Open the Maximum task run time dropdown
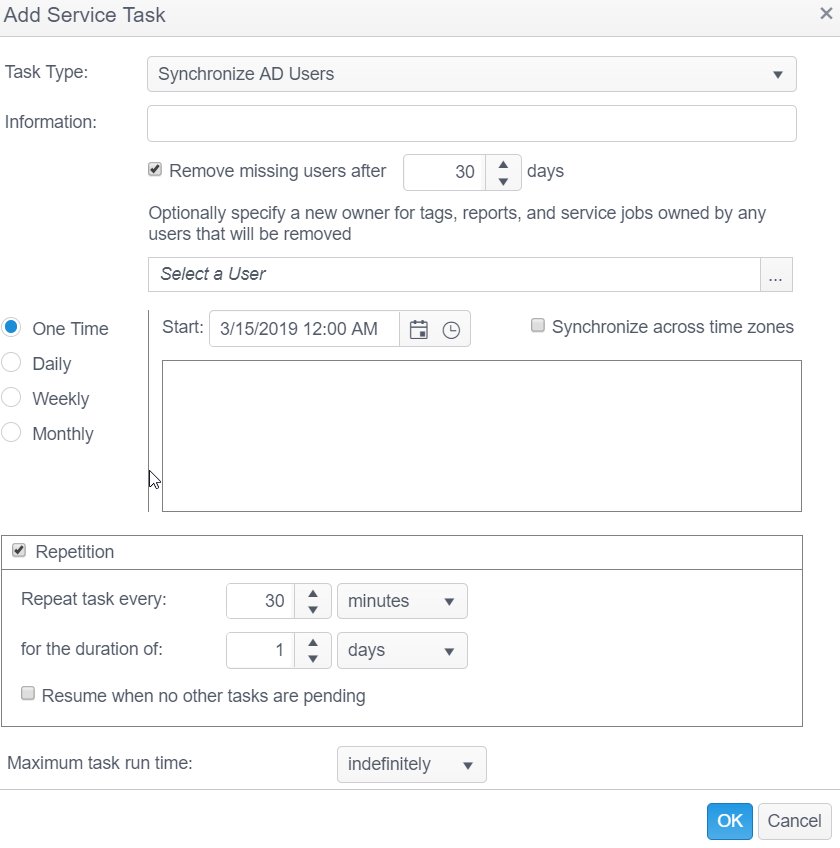Viewport: 840px width, 848px height. [x=411, y=764]
